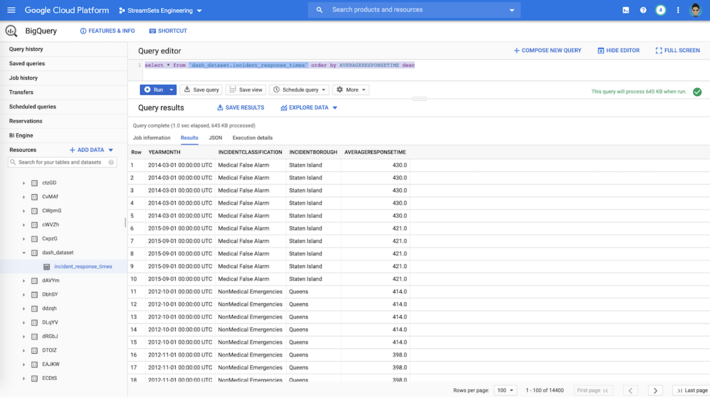Click the help icon in resources search
Screen dimensions: 710x398
click(111, 162)
